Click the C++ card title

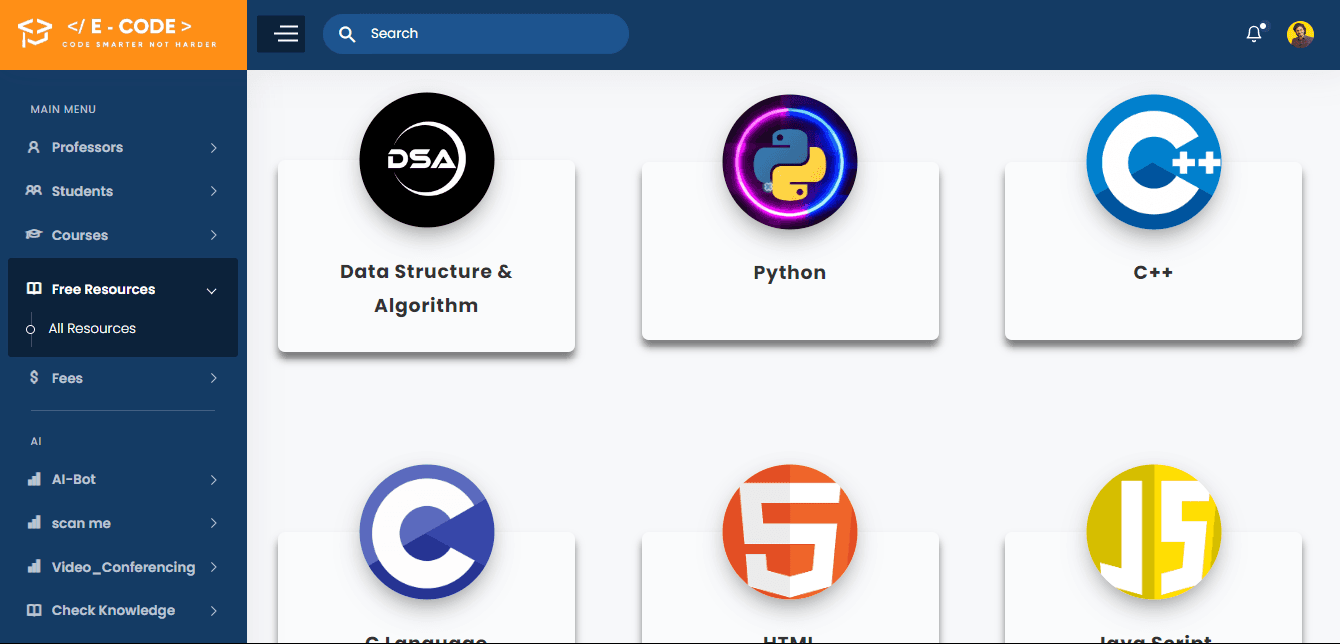tap(1153, 271)
